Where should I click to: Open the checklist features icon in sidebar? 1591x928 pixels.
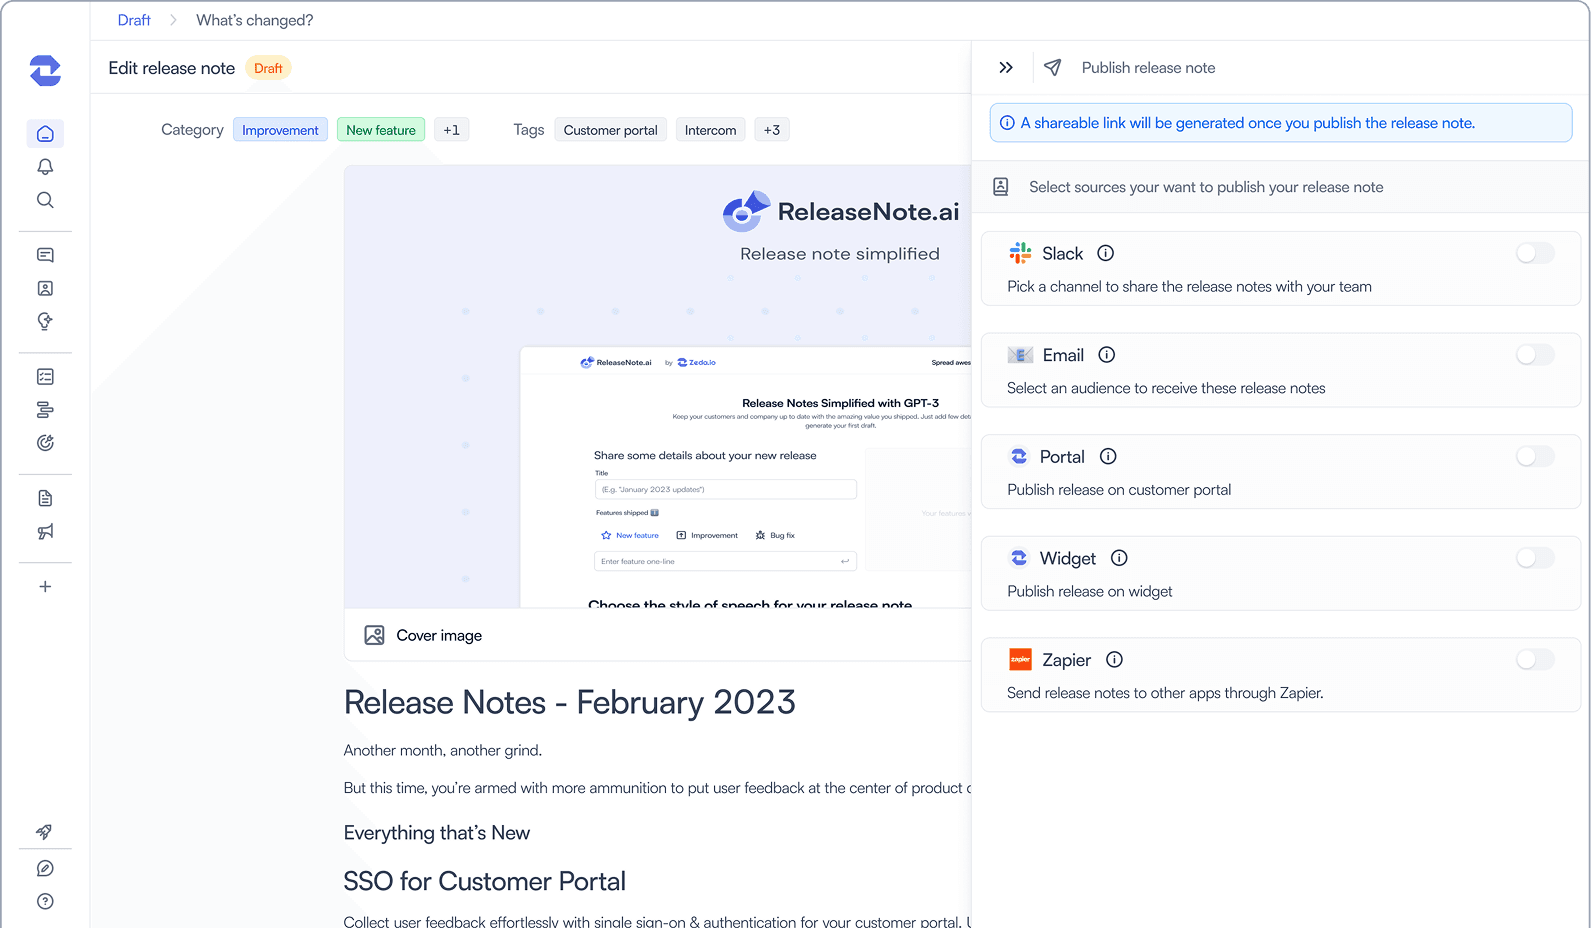click(x=45, y=377)
